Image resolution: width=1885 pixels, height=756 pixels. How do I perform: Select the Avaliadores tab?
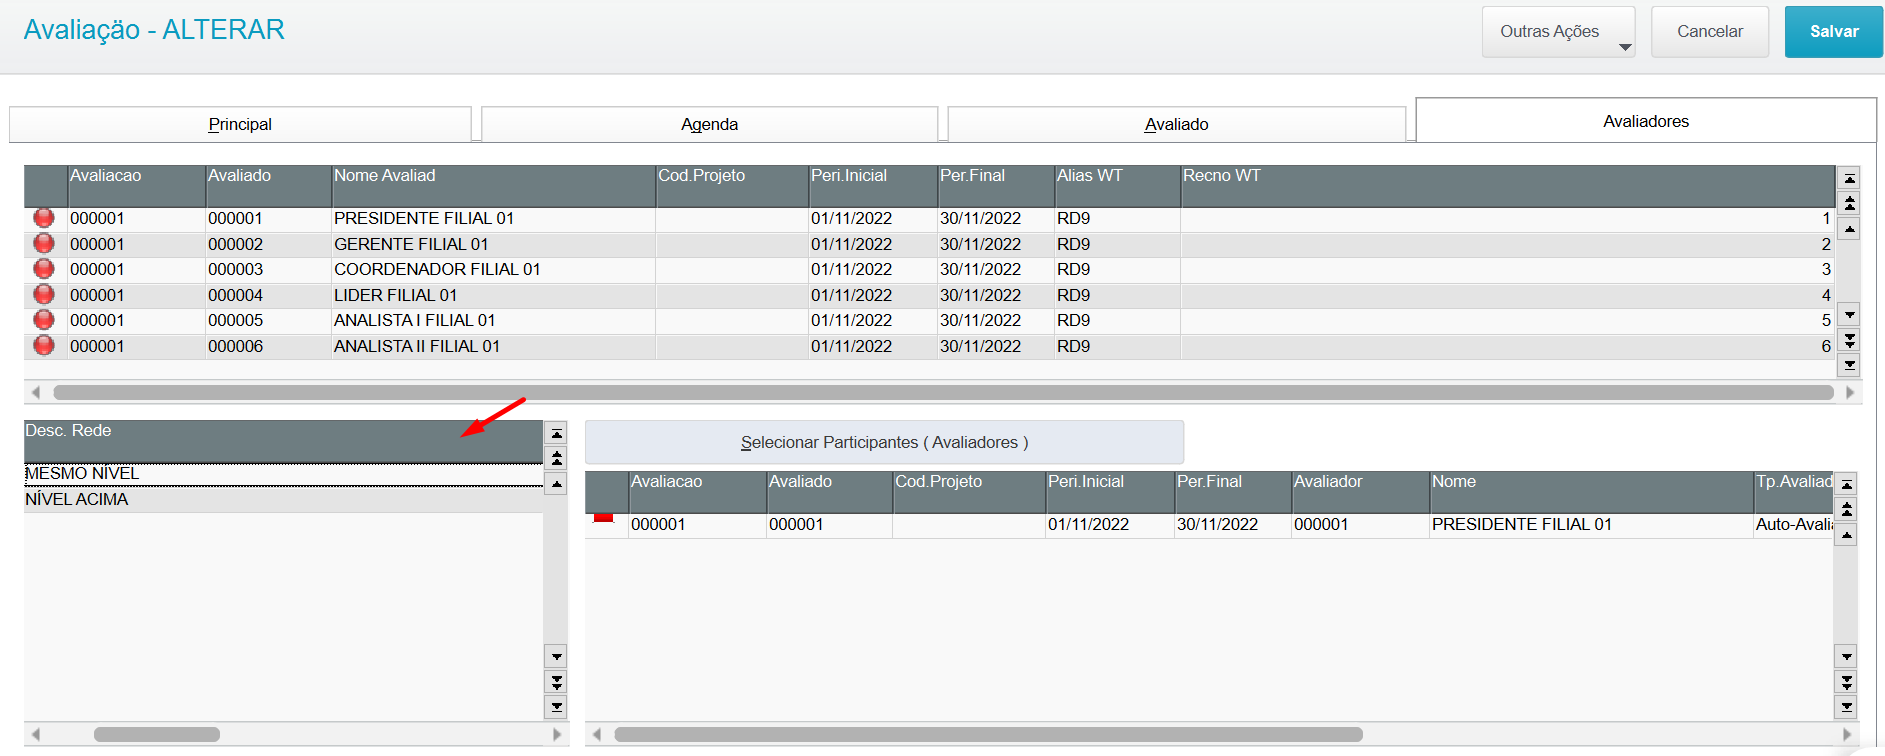[1646, 121]
